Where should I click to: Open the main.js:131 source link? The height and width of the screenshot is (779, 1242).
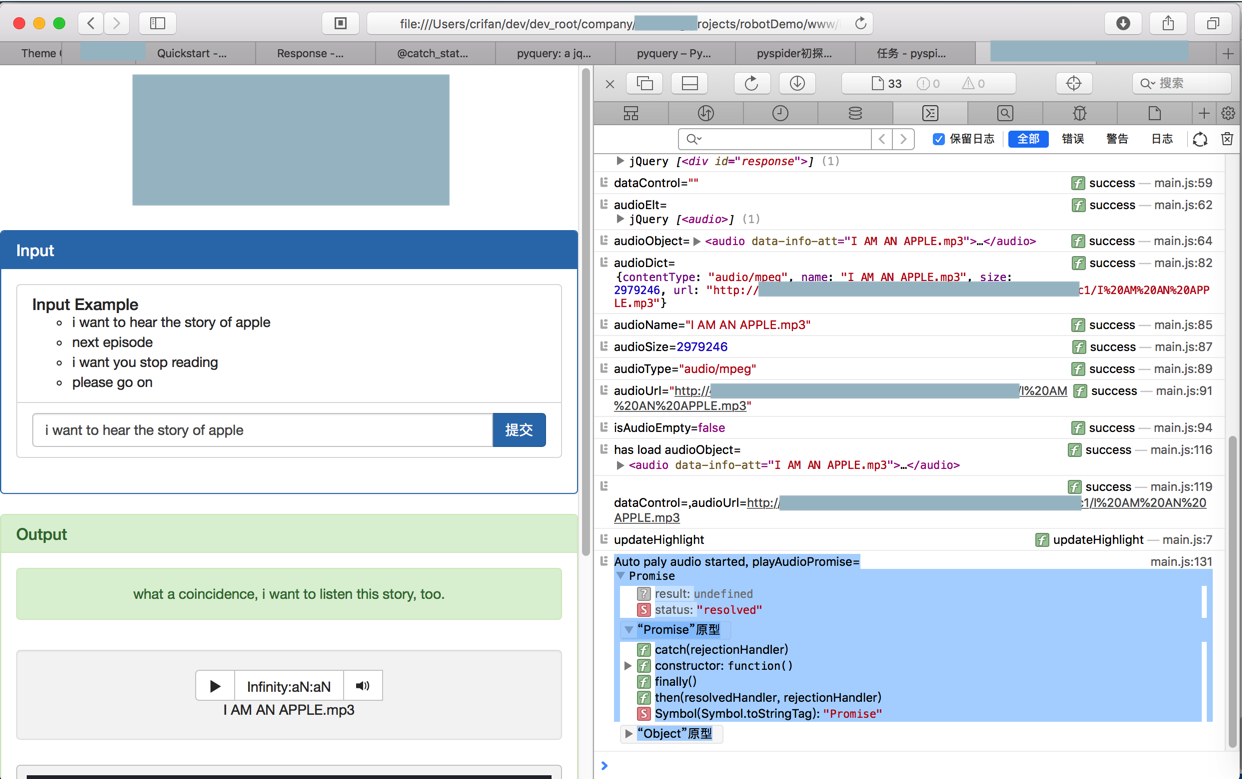(1180, 562)
